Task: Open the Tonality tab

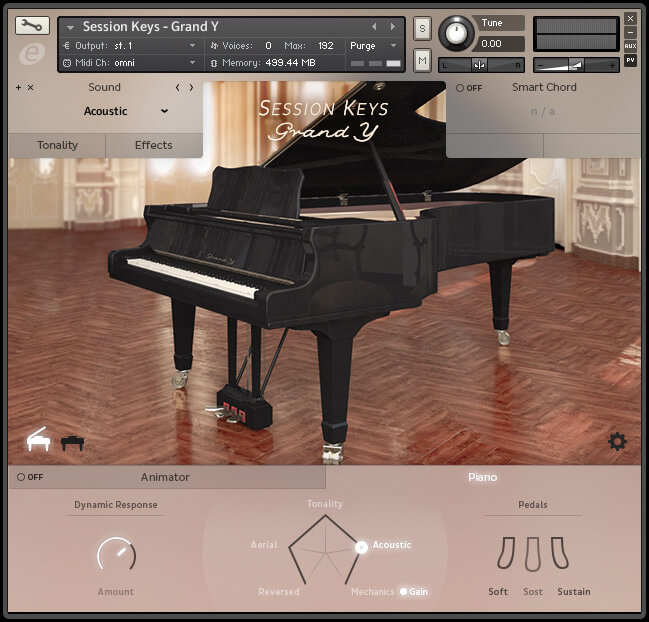Action: (58, 145)
